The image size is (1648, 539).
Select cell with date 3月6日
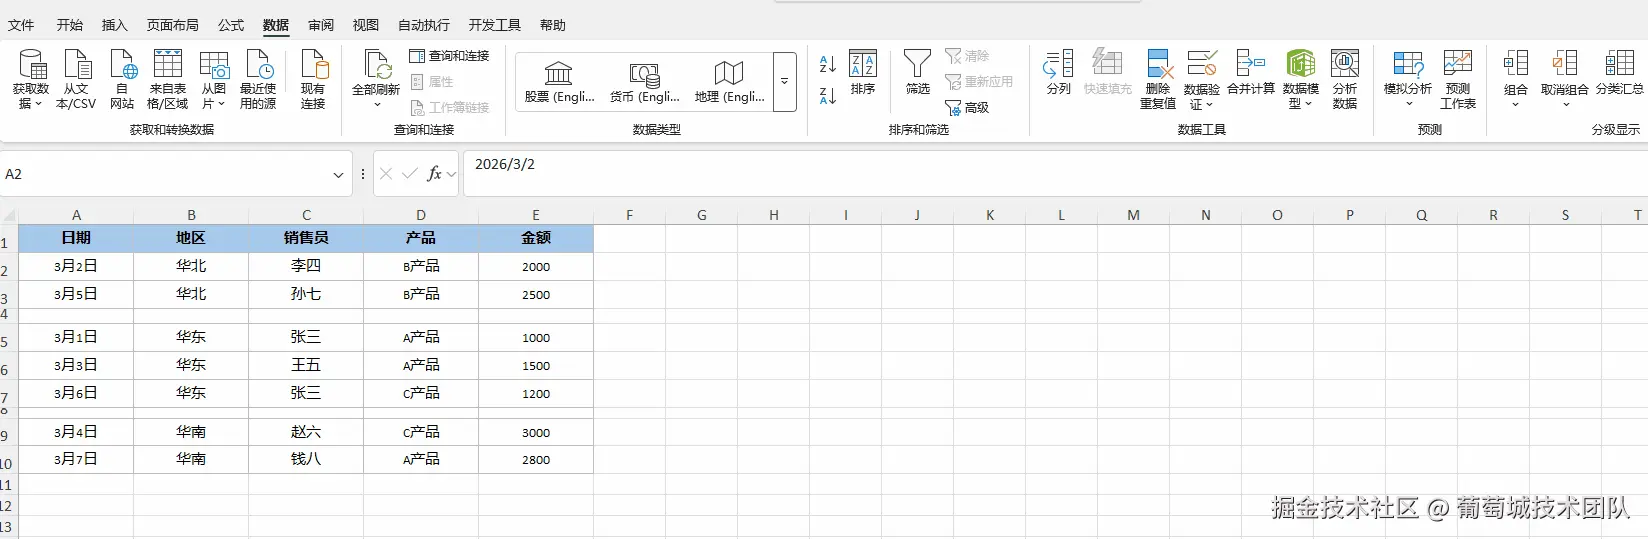pyautogui.click(x=76, y=393)
